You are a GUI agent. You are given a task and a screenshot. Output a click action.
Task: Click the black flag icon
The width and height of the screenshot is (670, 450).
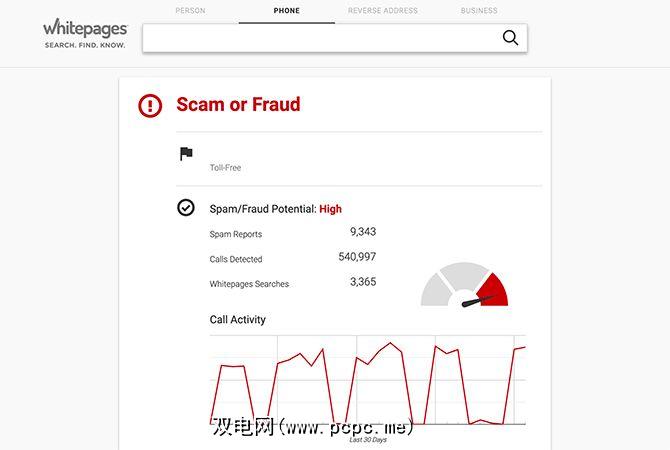[186, 154]
